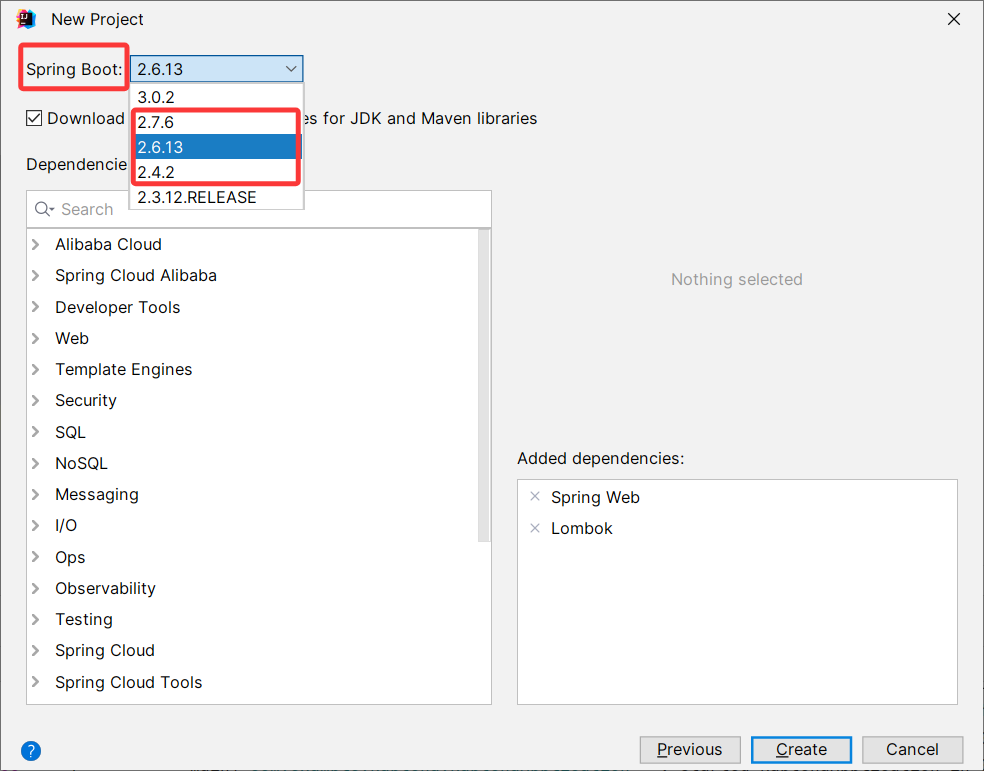Screen dimensions: 984x771
Task: Focus the dependency Search field
Action: (x=259, y=209)
